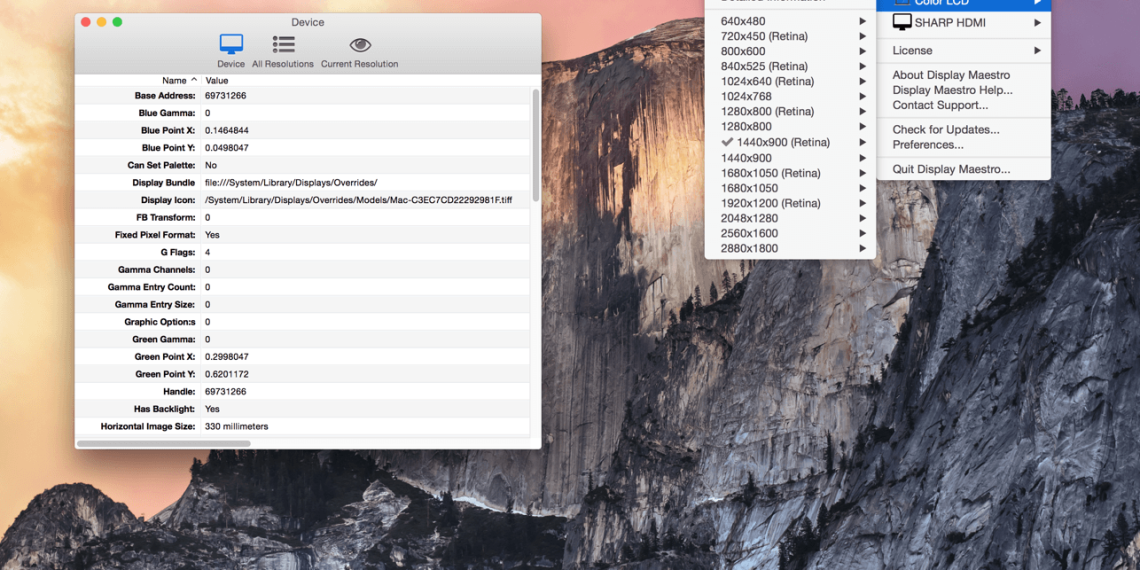Click the SHARP HDMI monitor icon
This screenshot has width=1140, height=570.
pos(902,22)
